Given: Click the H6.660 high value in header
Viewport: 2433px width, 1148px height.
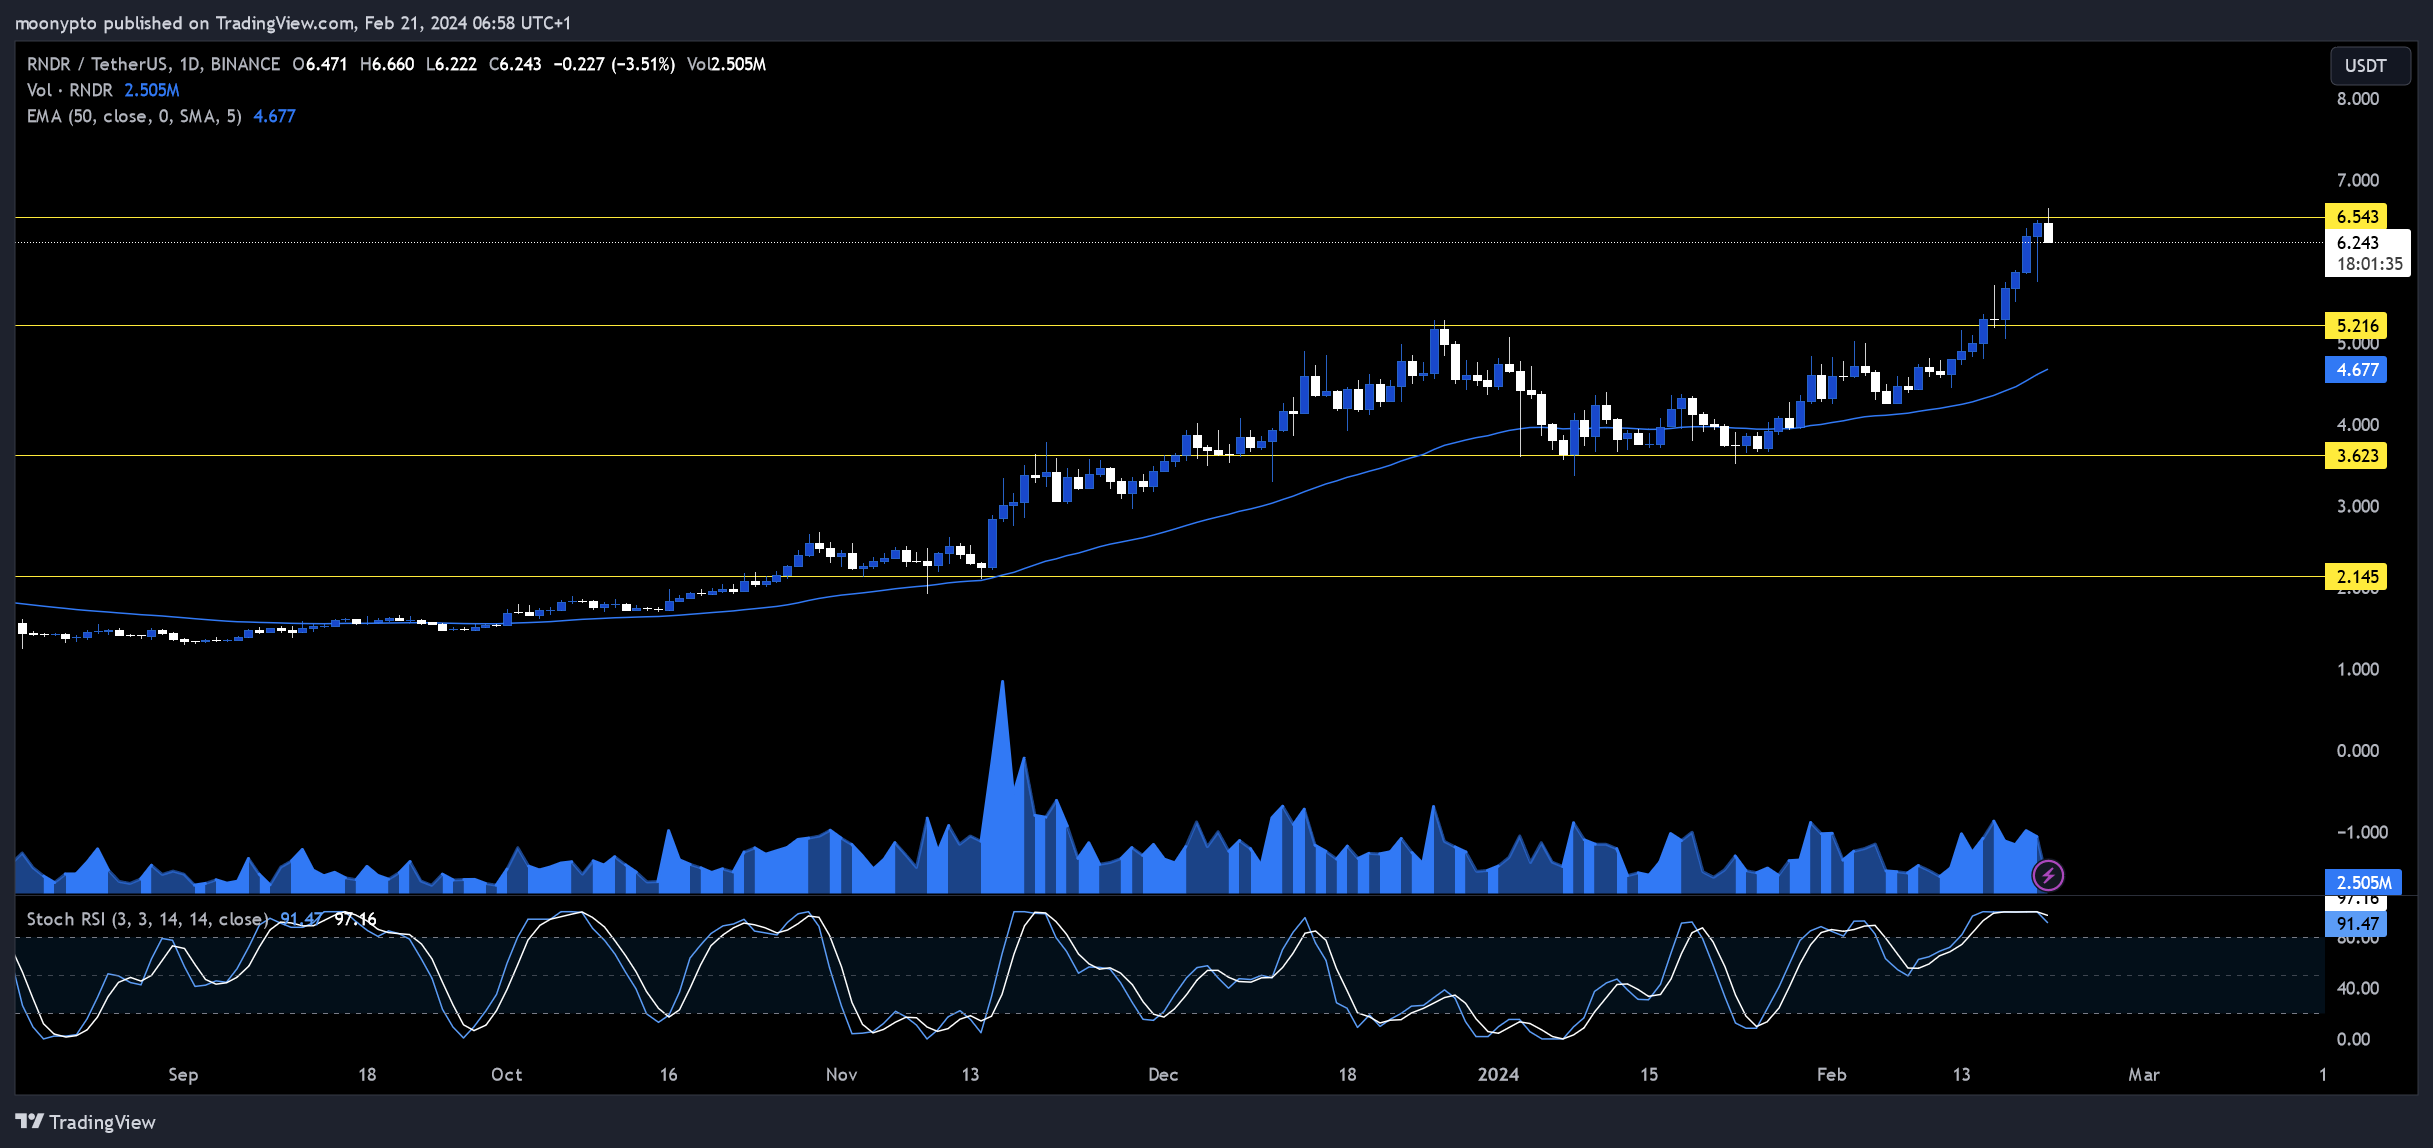Looking at the screenshot, I should pyautogui.click(x=387, y=64).
